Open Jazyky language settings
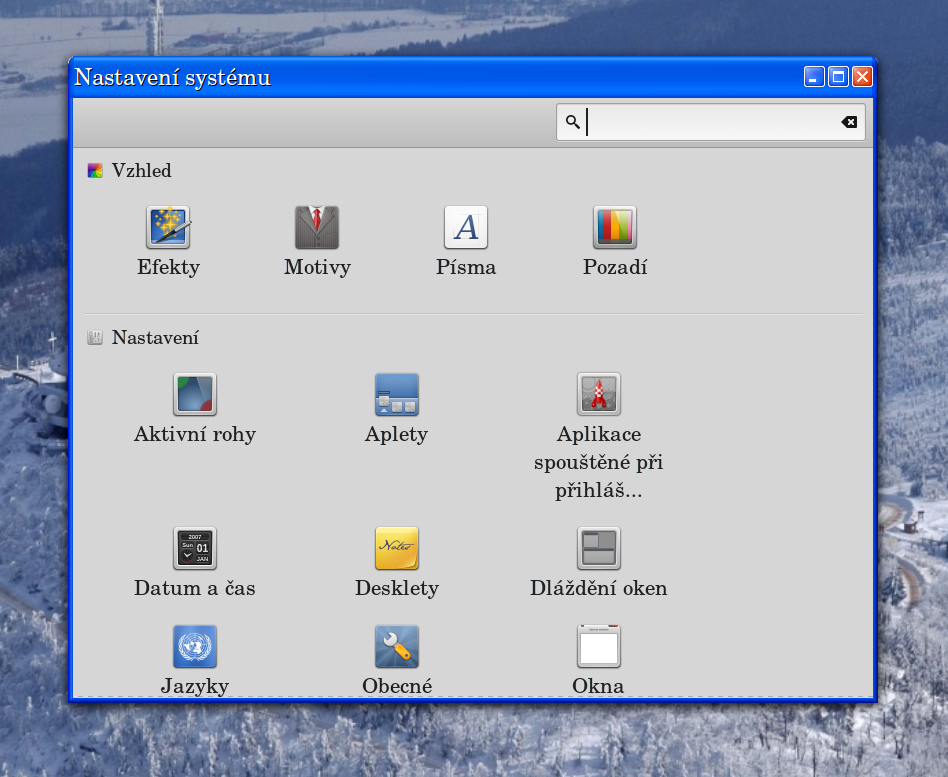Image resolution: width=948 pixels, height=777 pixels. (195, 647)
